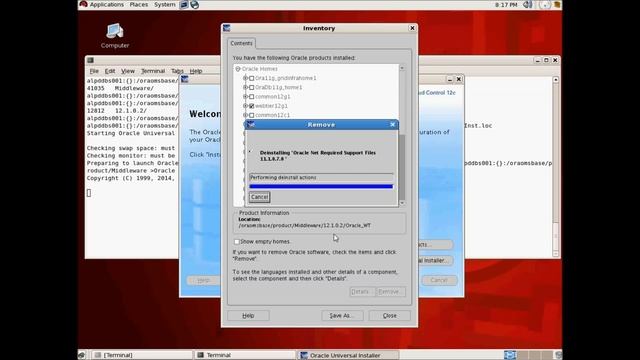Click the Computer desktop icon
The image size is (640, 360).
[x=115, y=36]
